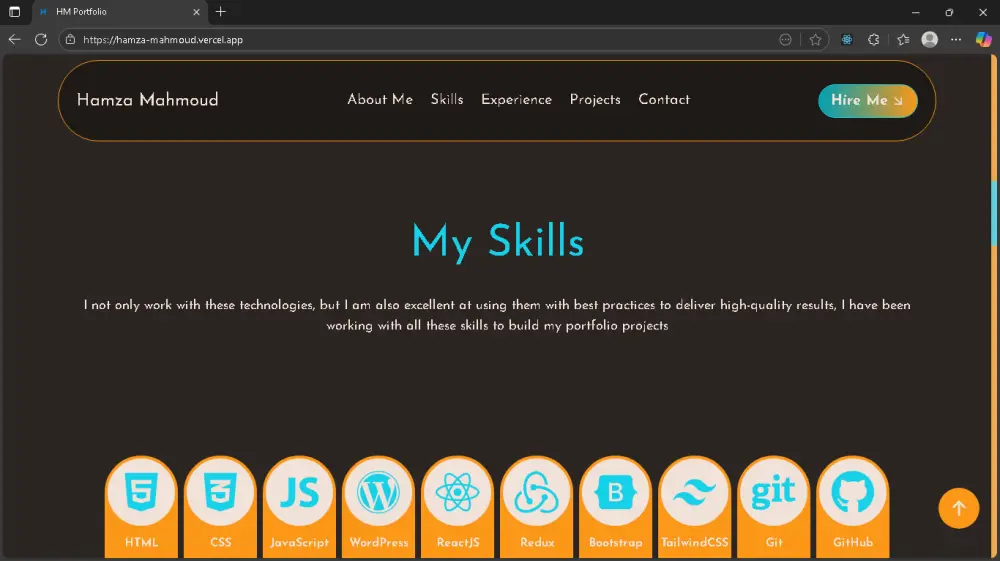The width and height of the screenshot is (1000, 561).
Task: Open the browser profile avatar
Action: 930,40
